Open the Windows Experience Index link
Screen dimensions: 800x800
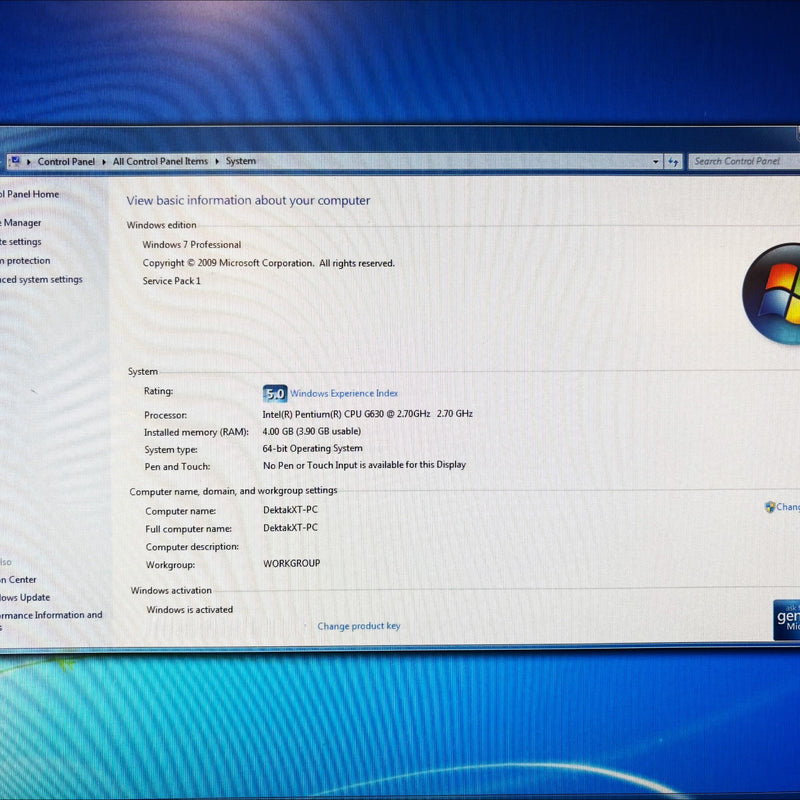(x=344, y=393)
